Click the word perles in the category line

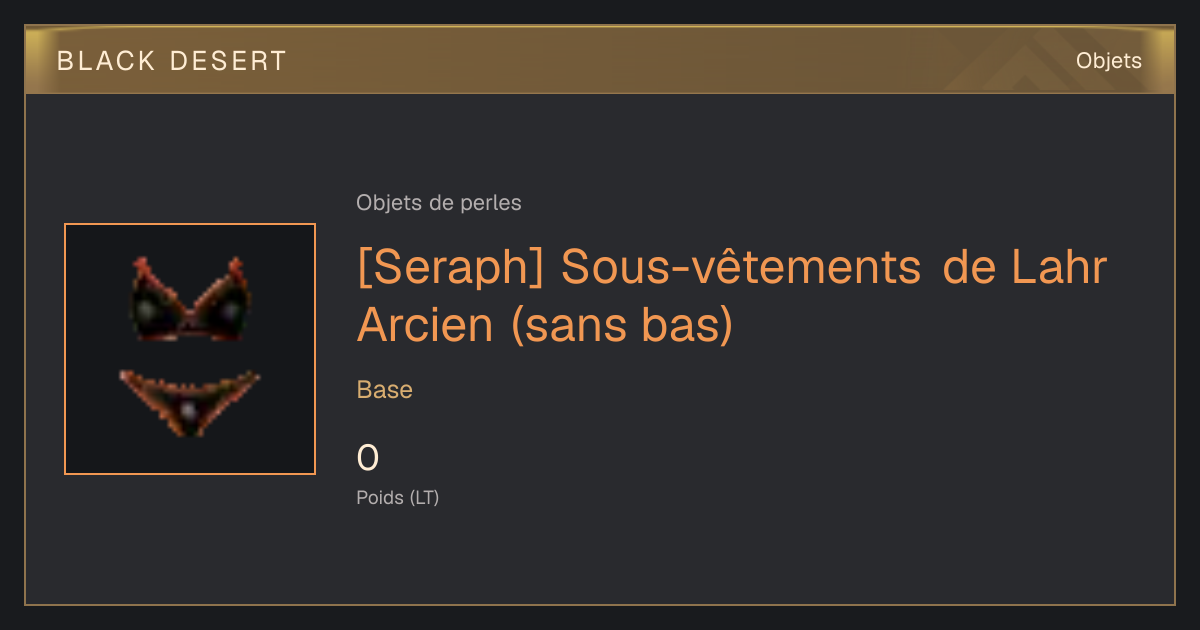[491, 203]
